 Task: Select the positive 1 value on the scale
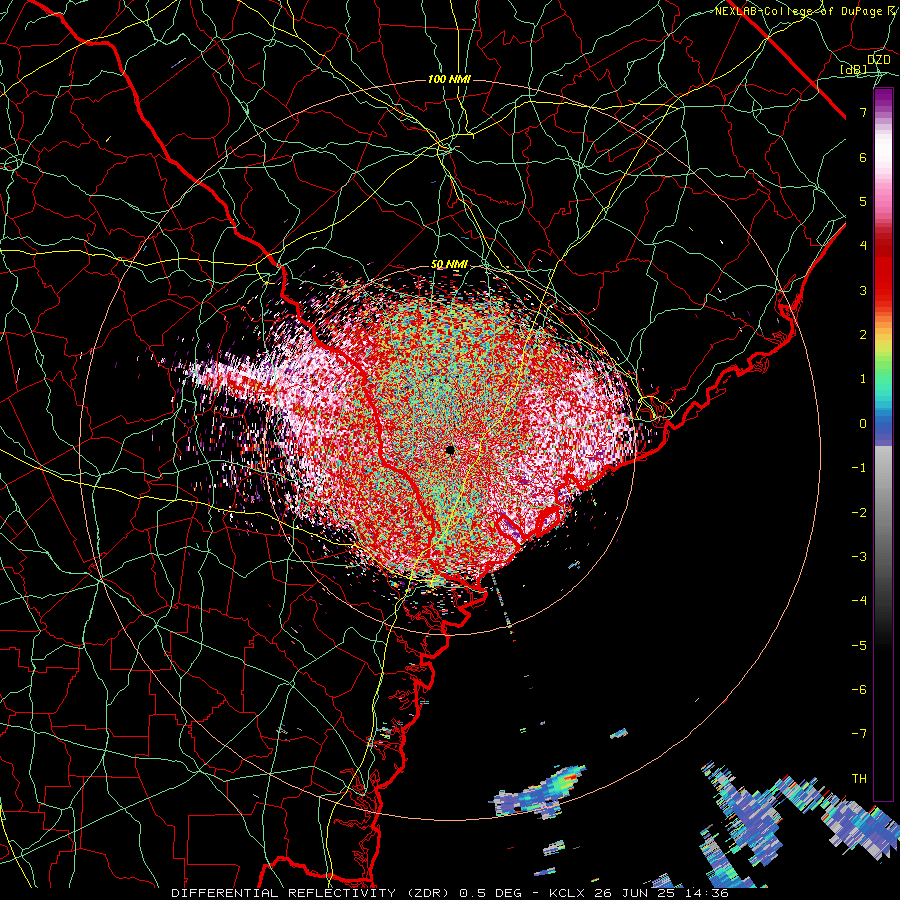point(863,379)
